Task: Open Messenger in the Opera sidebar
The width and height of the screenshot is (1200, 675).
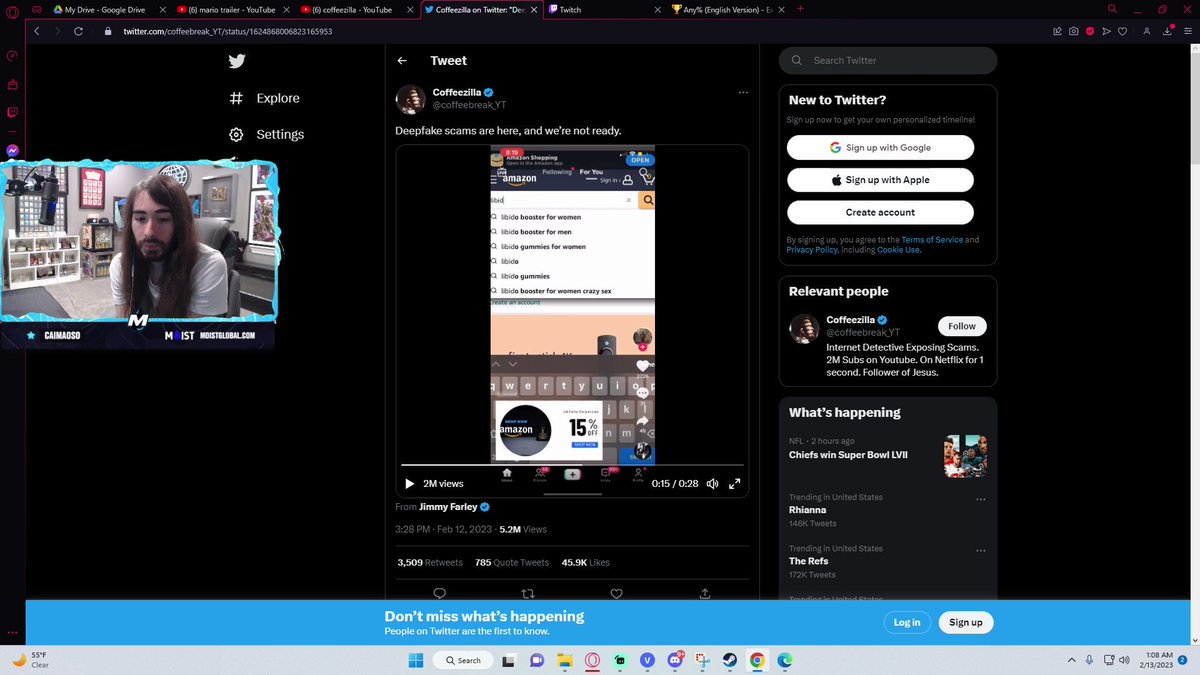Action: (12, 150)
